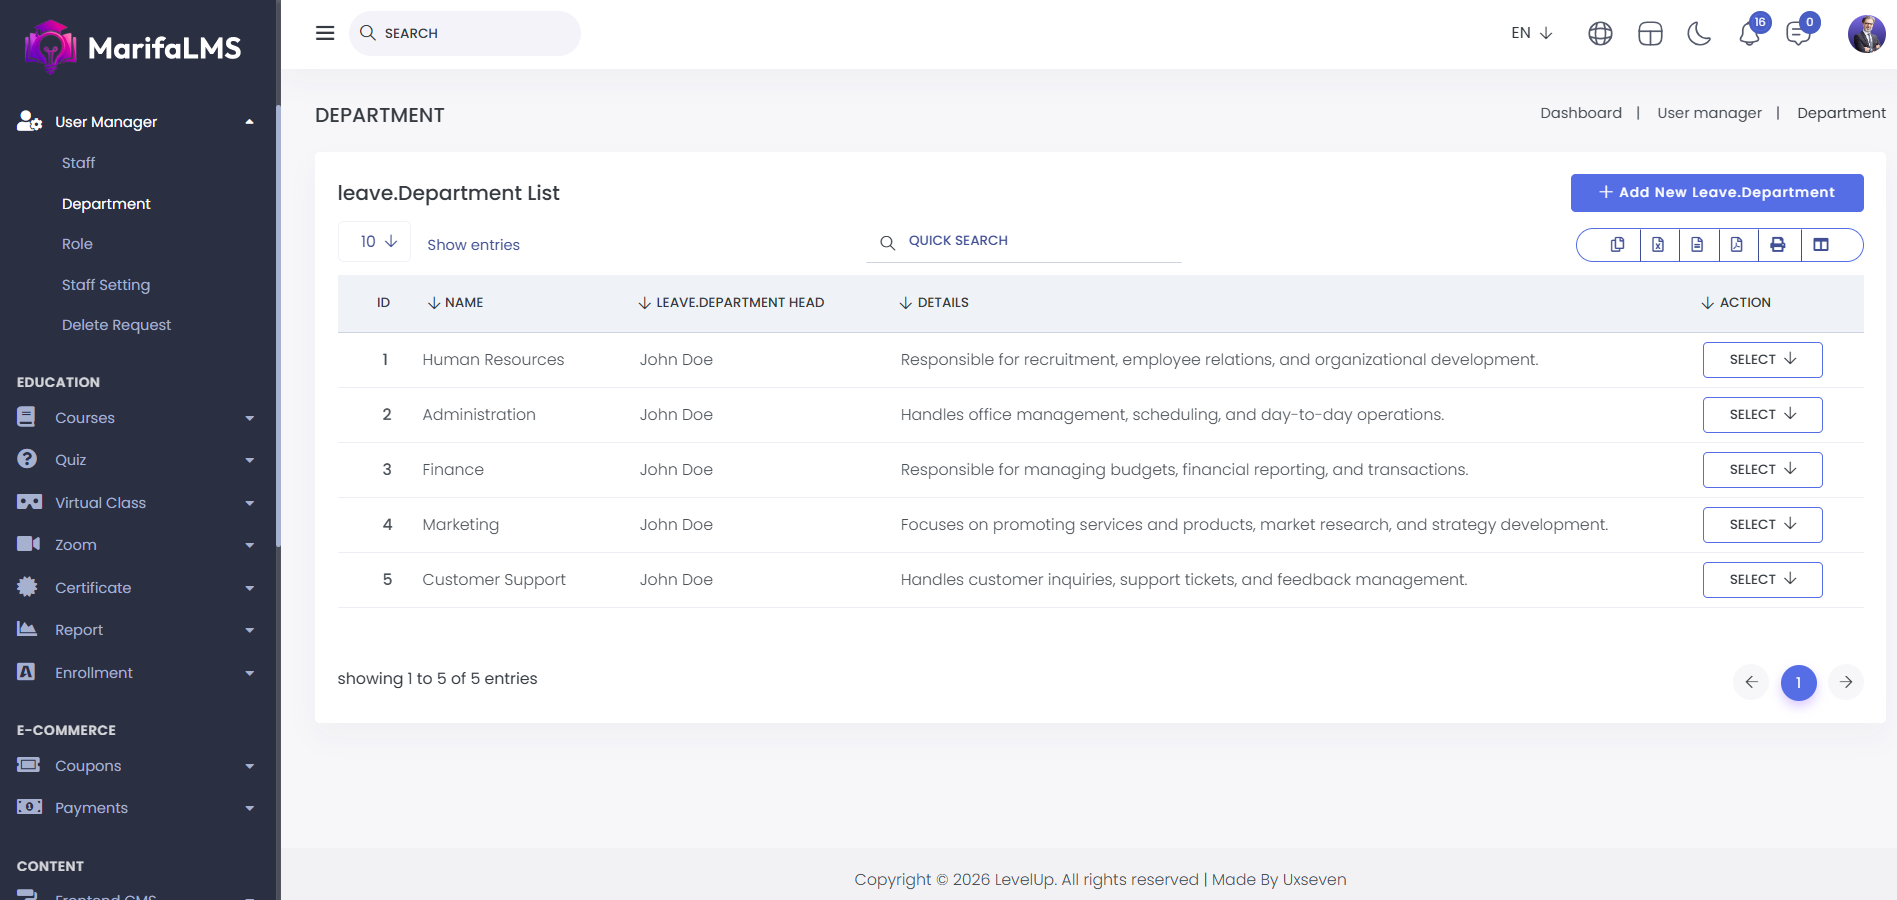The image size is (1897, 900).
Task: Click Add New Leave.Department button
Action: click(1716, 193)
